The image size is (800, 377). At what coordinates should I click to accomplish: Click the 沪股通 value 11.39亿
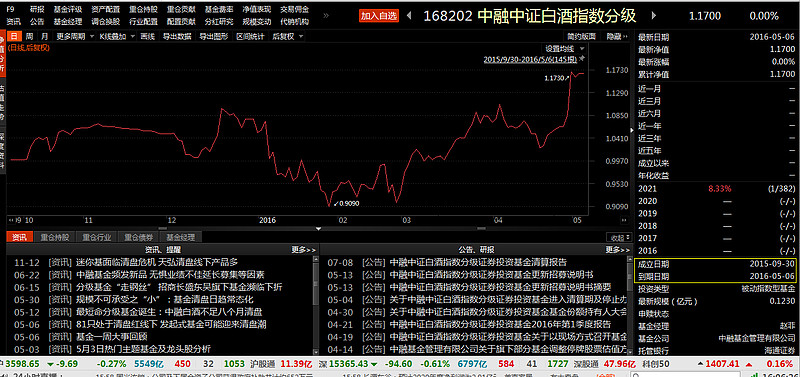(296, 364)
